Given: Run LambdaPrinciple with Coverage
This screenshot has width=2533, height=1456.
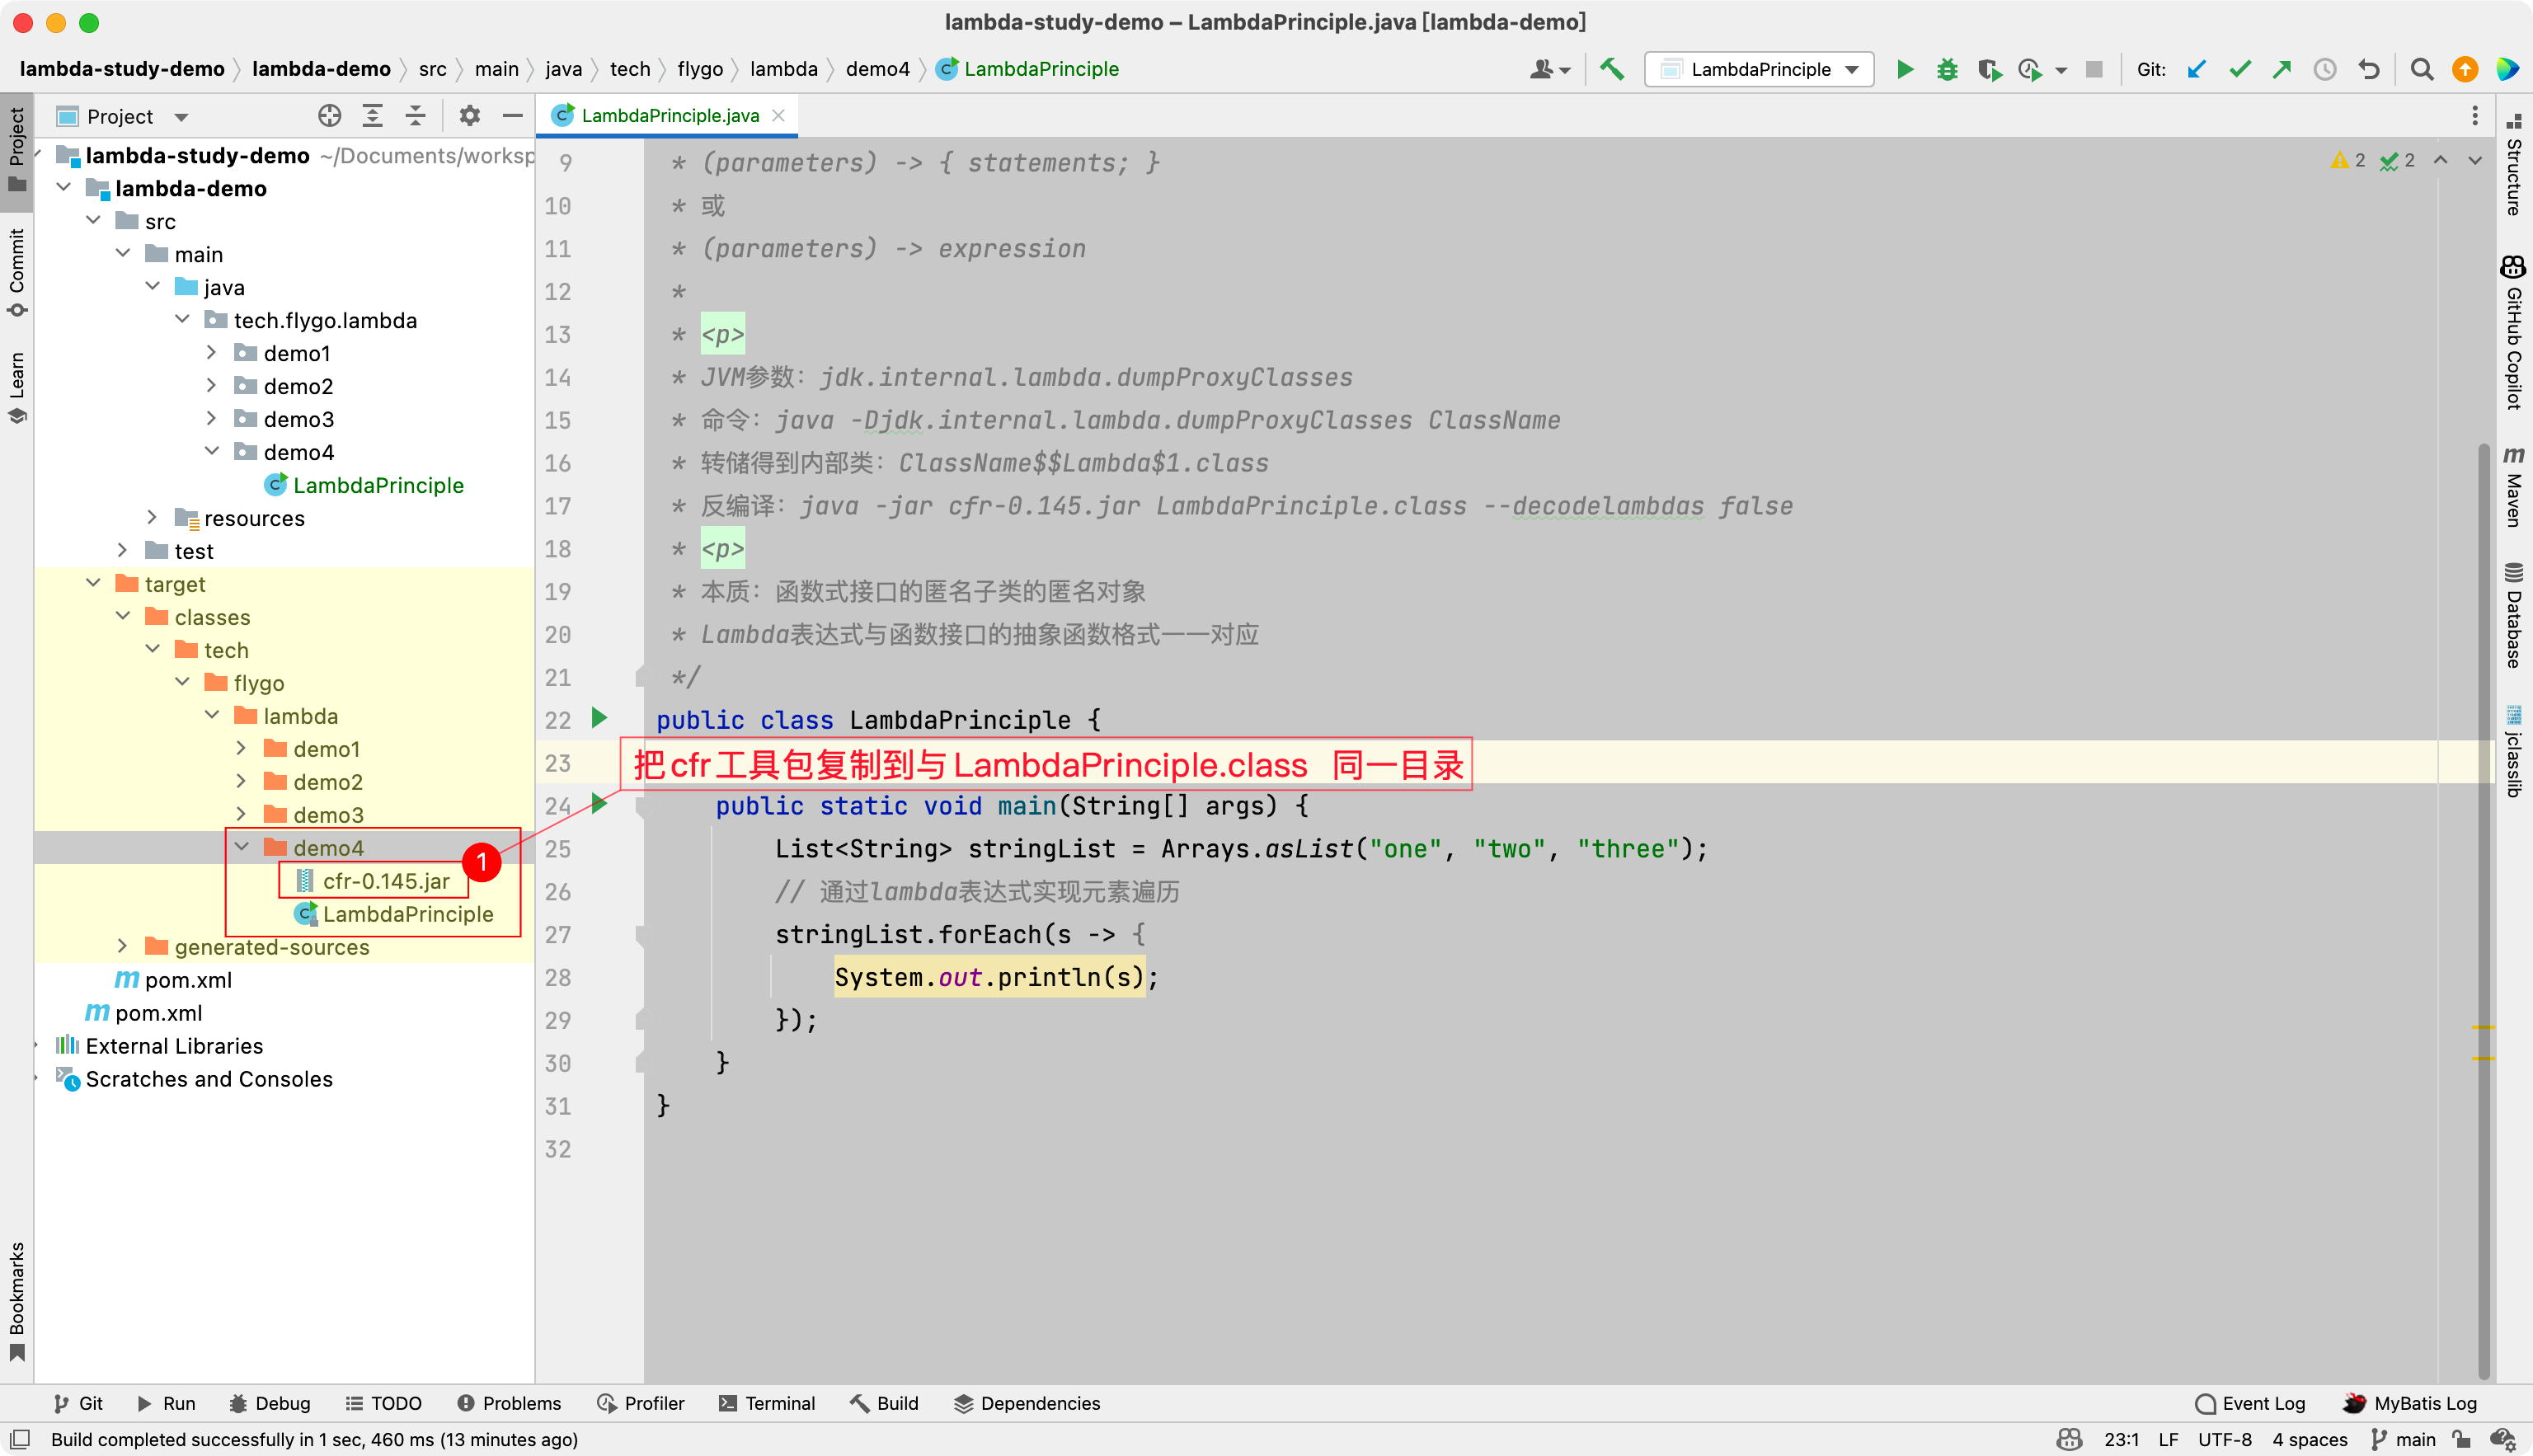Looking at the screenshot, I should (x=1990, y=69).
